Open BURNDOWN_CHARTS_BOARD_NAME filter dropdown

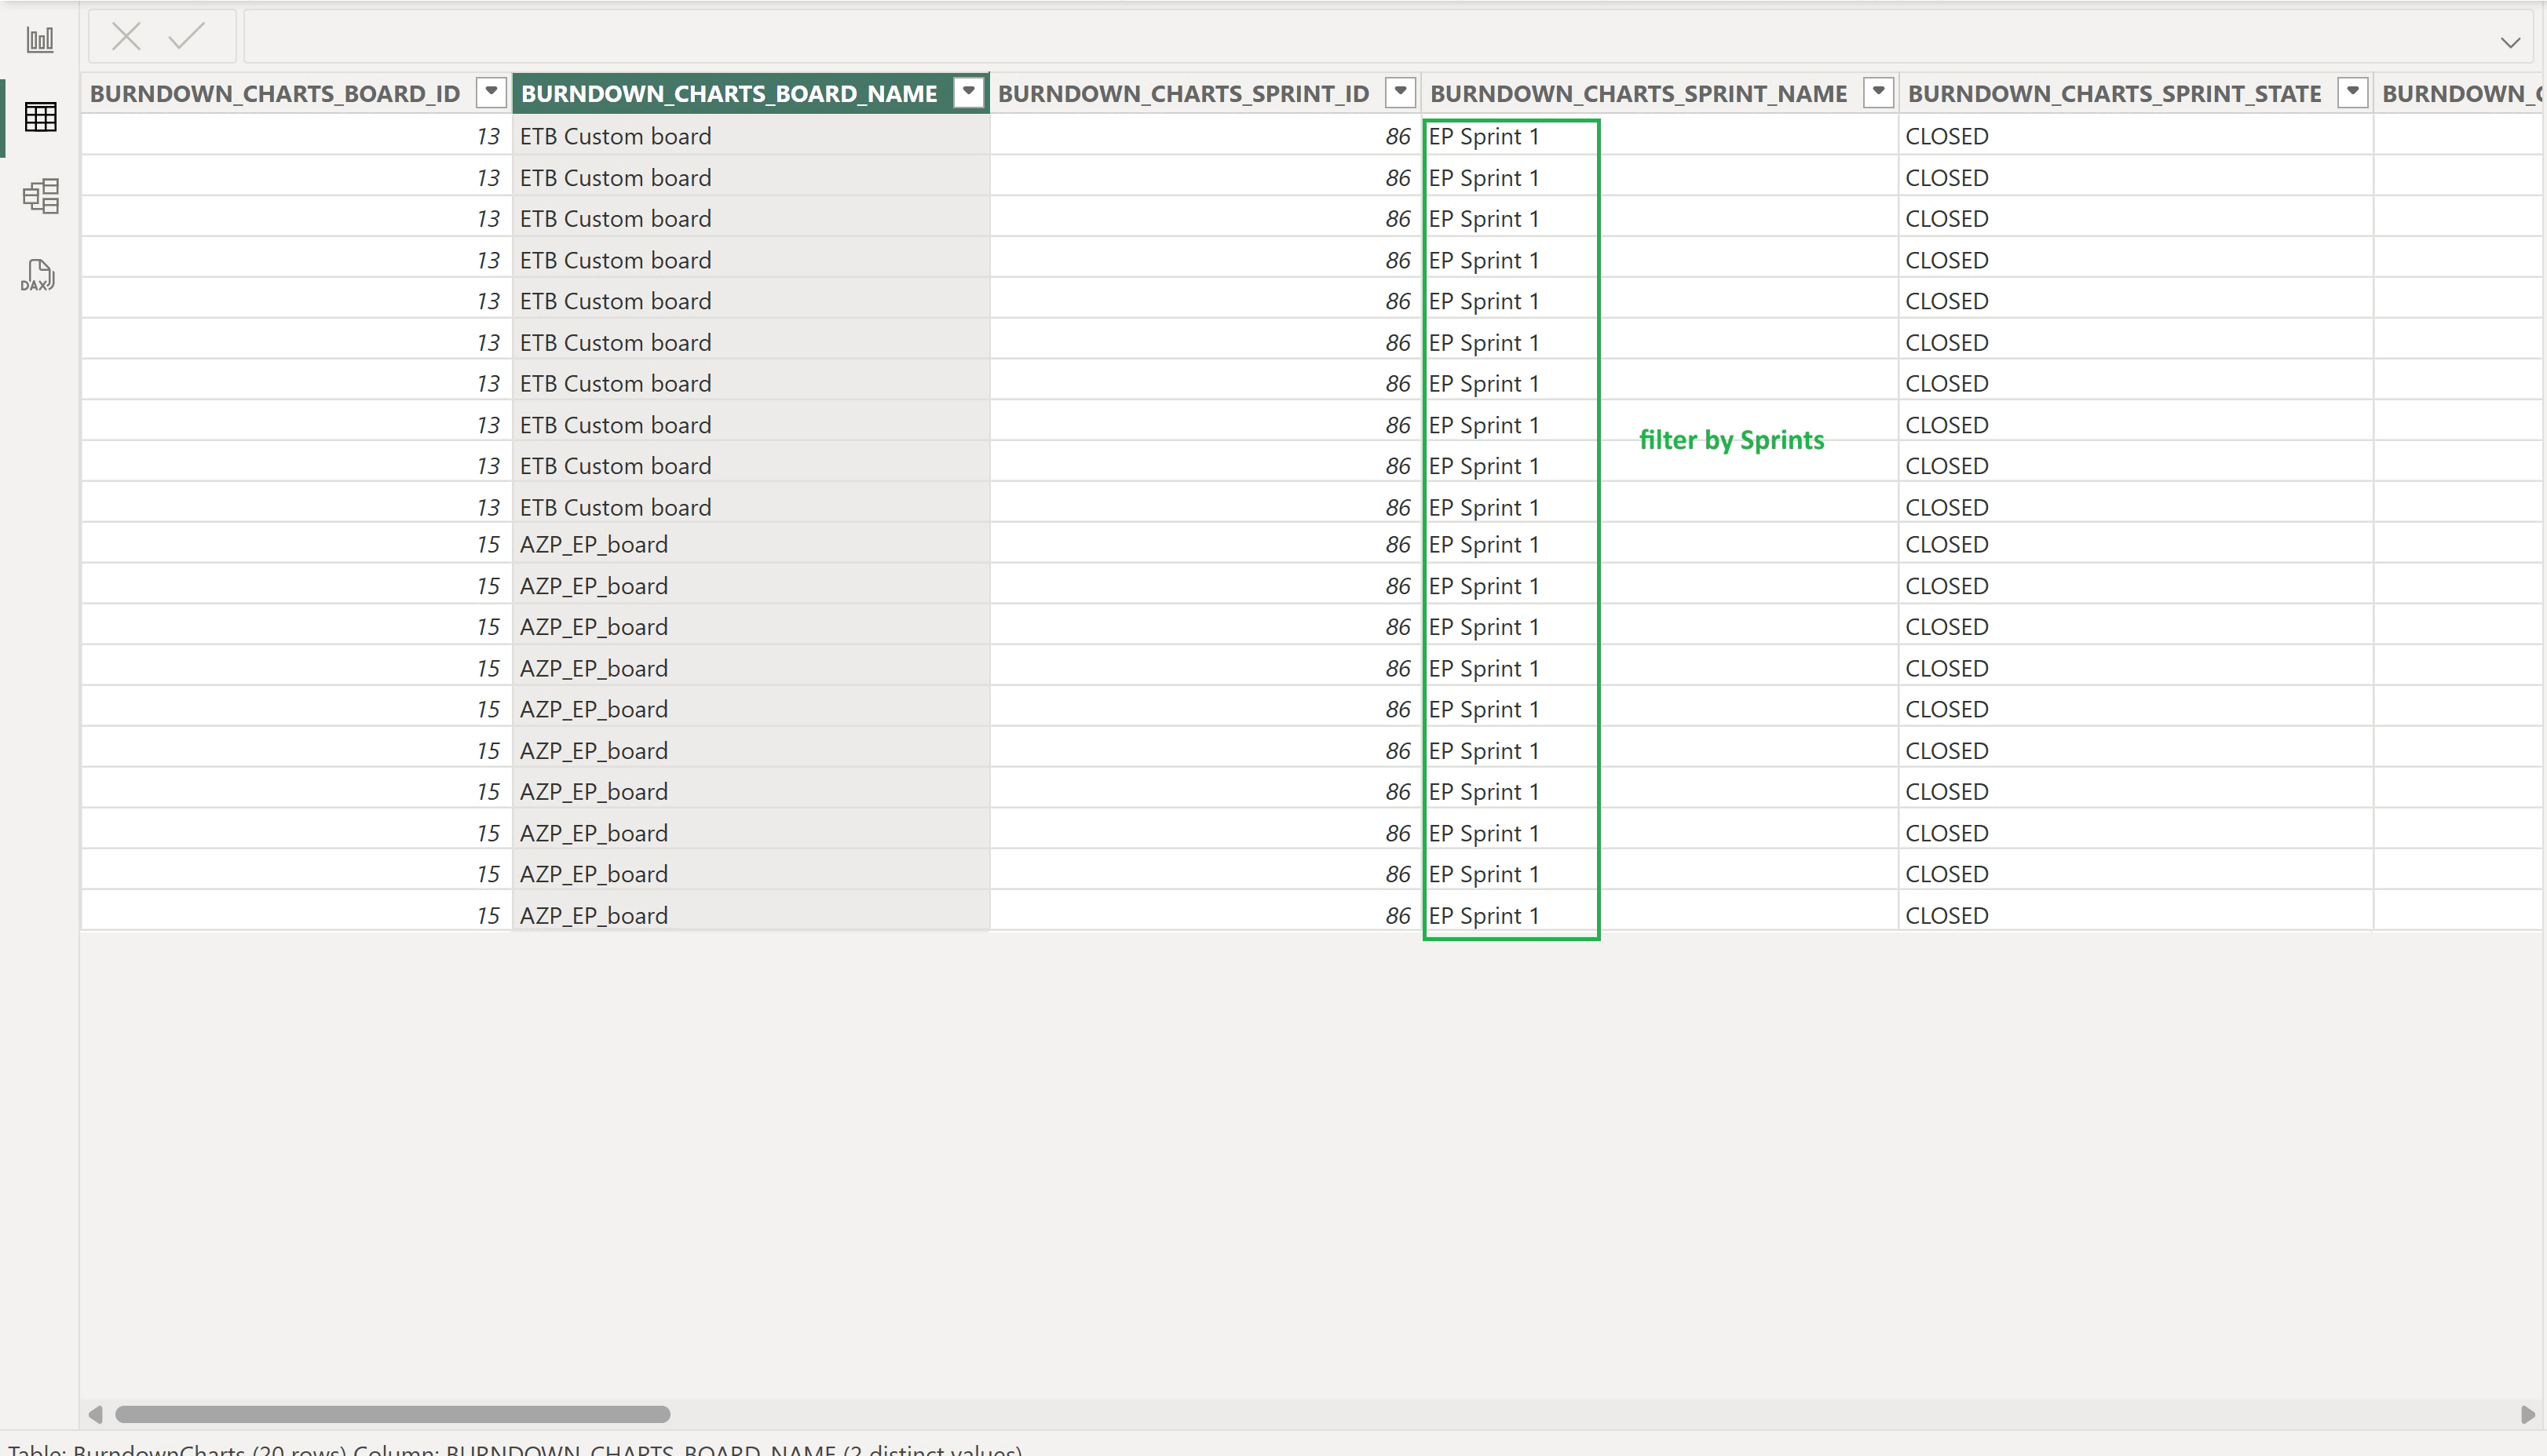pyautogui.click(x=967, y=92)
